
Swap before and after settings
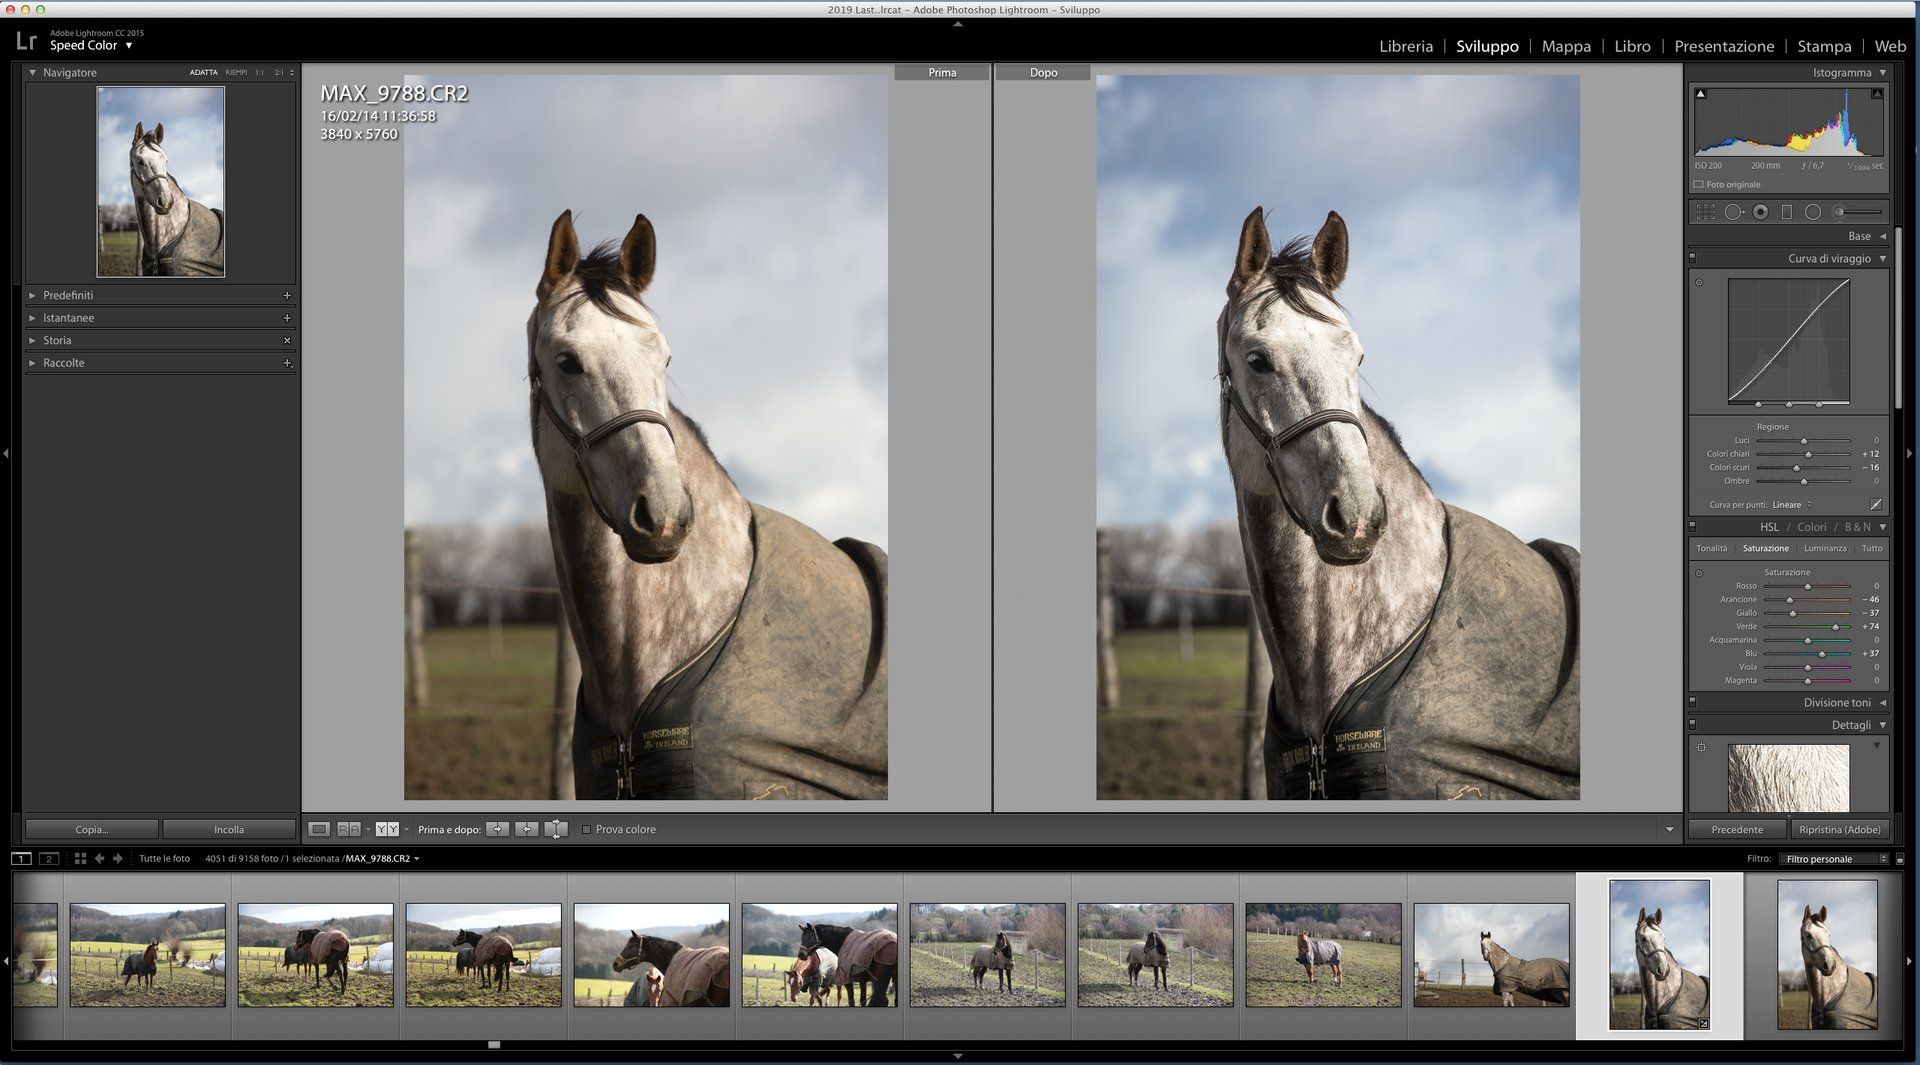click(x=556, y=829)
